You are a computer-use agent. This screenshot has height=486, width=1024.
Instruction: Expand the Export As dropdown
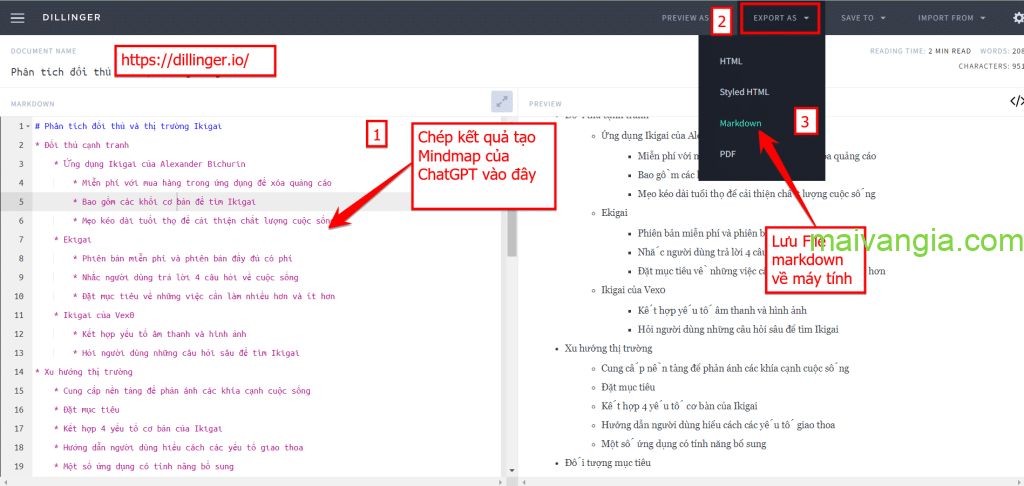(x=781, y=18)
